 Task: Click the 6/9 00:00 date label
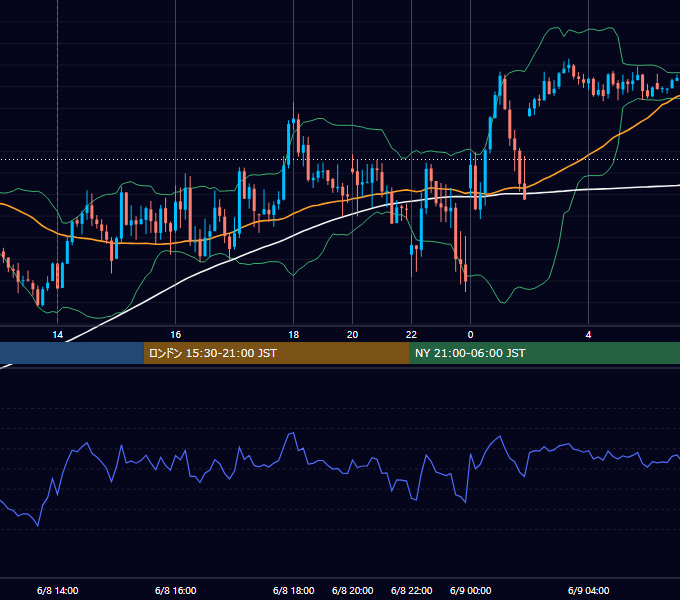[471, 590]
